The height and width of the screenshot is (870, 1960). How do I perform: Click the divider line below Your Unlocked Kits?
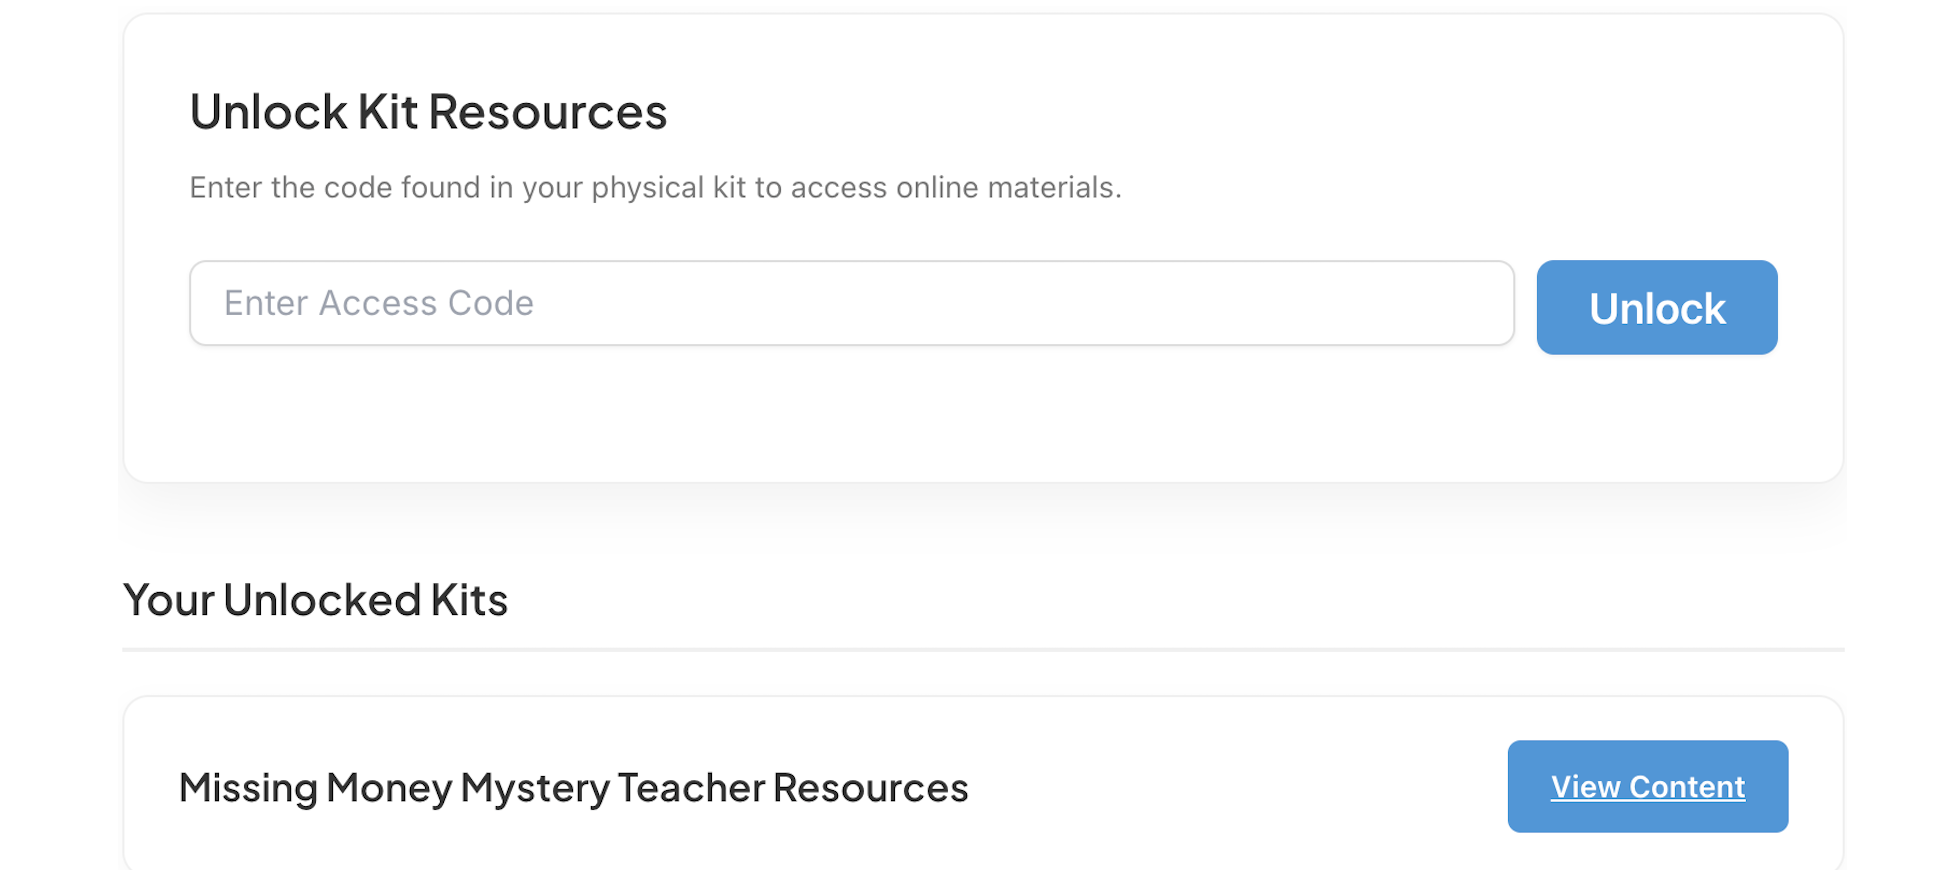coord(983,650)
